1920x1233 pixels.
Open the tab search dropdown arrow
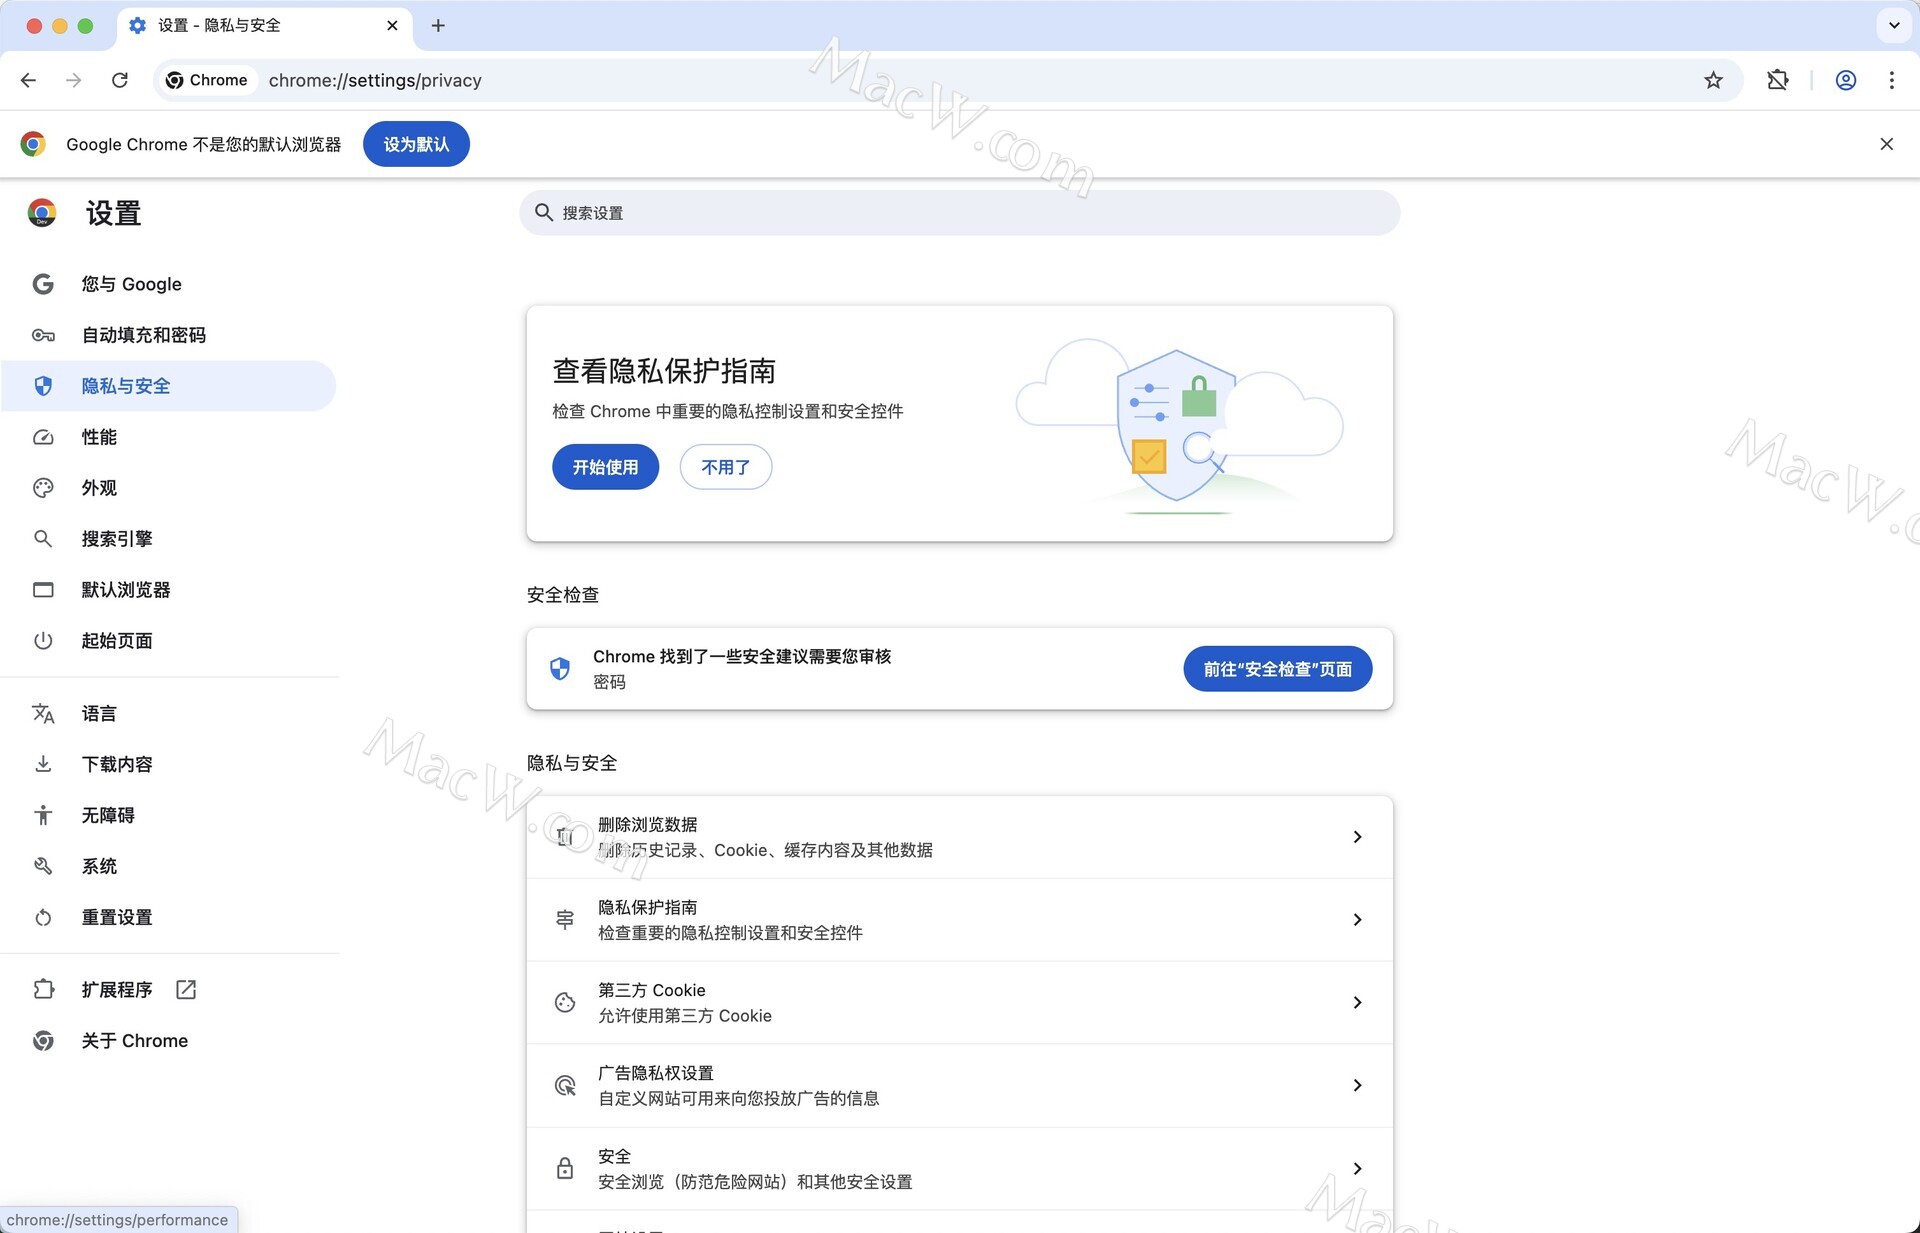point(1893,26)
